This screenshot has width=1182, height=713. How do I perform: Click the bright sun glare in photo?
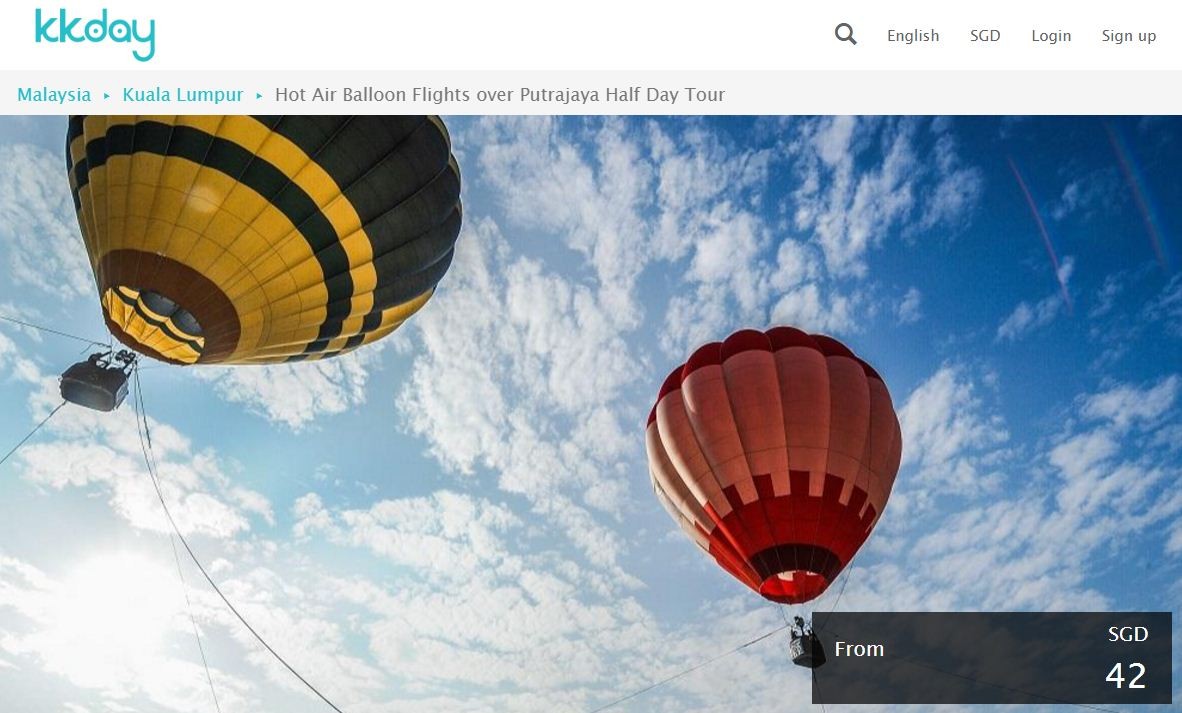pyautogui.click(x=98, y=618)
